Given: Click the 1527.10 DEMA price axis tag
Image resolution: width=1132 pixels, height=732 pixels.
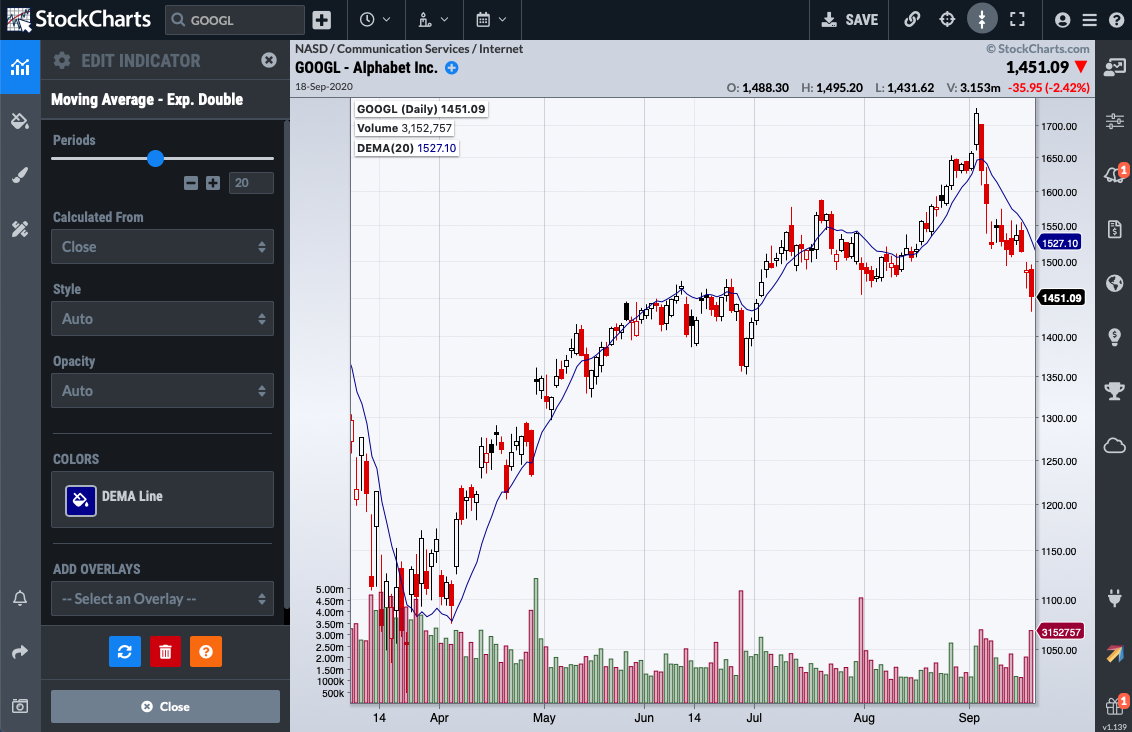Looking at the screenshot, I should (1060, 243).
